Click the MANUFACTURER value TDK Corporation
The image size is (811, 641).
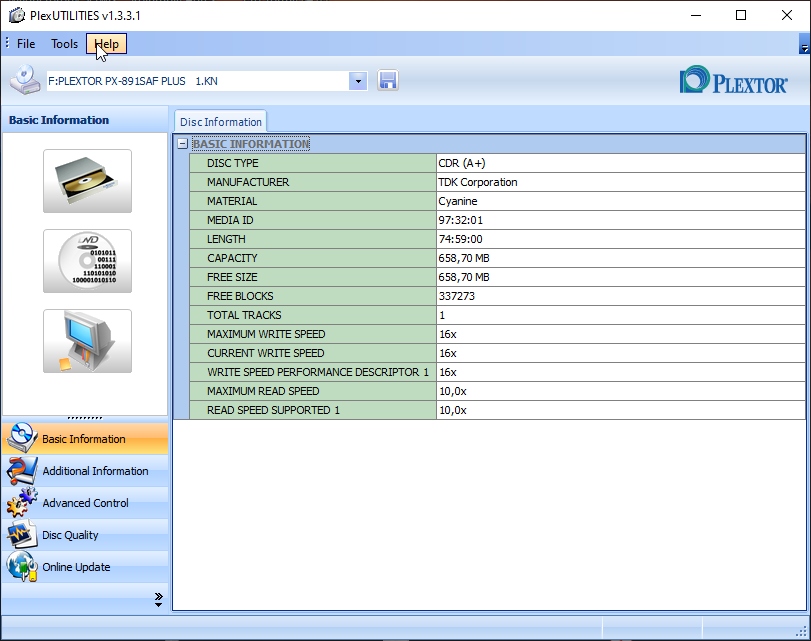[x=478, y=182]
